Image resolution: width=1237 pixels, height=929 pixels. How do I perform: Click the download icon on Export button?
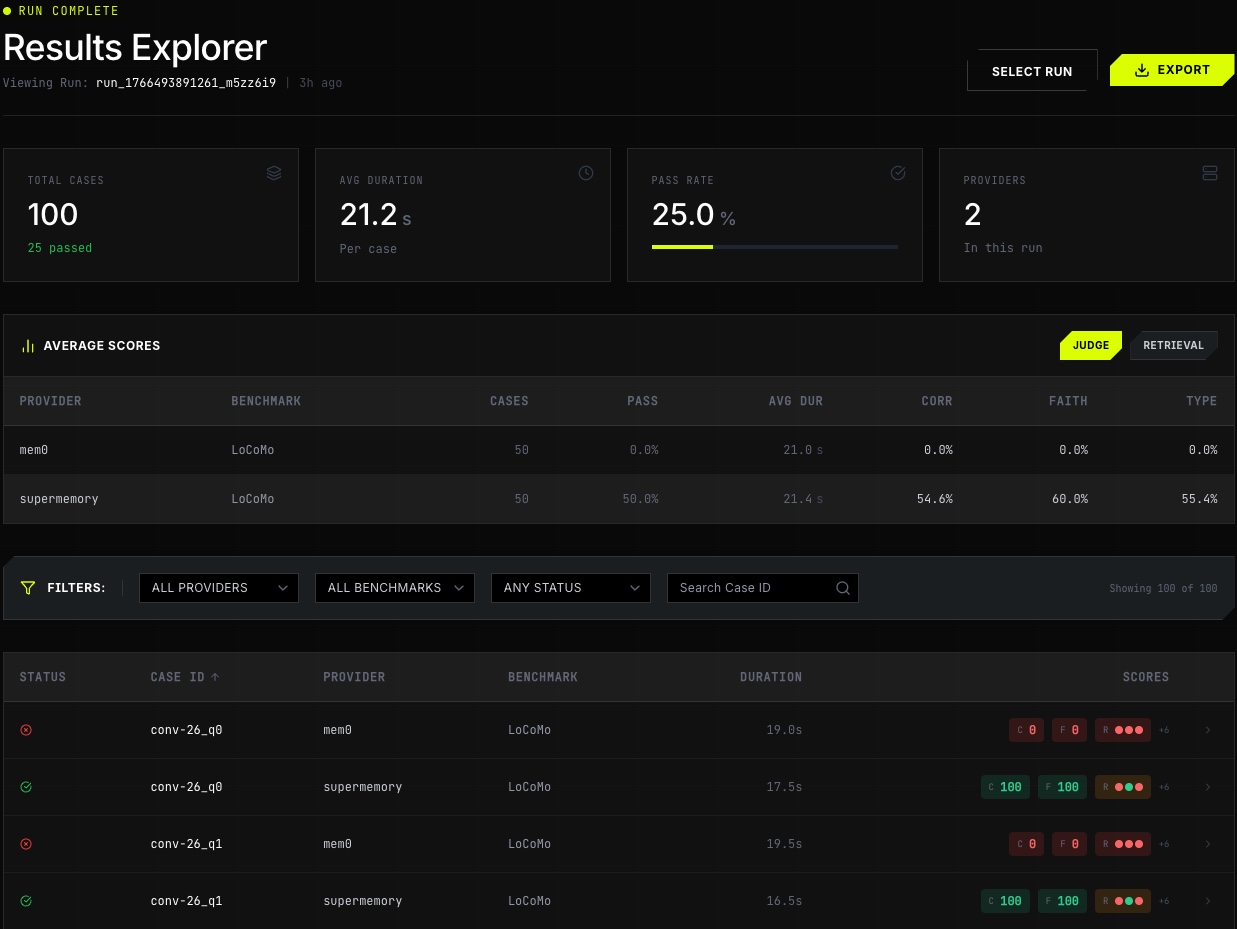(x=1142, y=70)
